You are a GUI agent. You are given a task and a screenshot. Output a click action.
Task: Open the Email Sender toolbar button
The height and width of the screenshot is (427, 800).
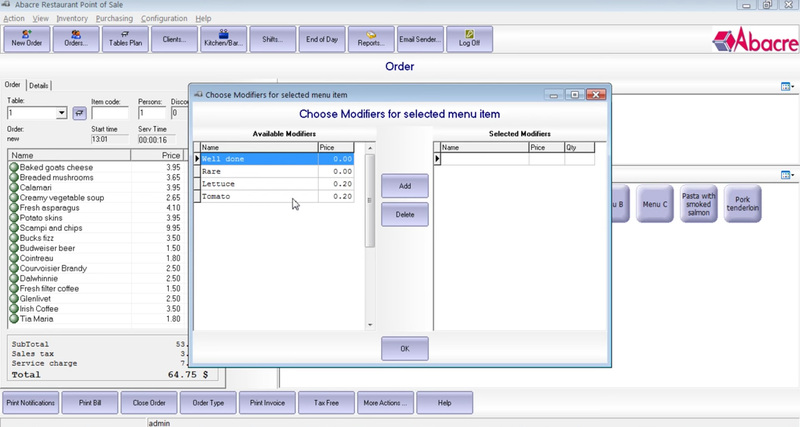[x=420, y=39]
